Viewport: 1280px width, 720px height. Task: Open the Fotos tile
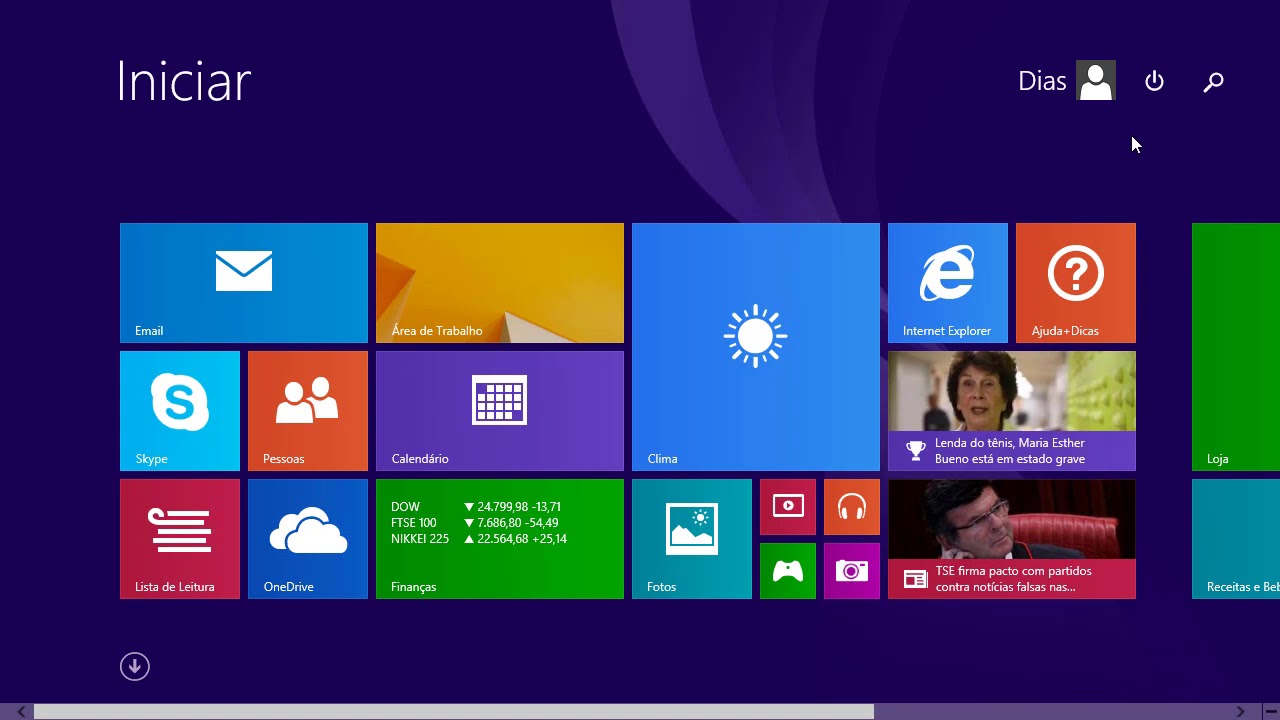point(692,539)
